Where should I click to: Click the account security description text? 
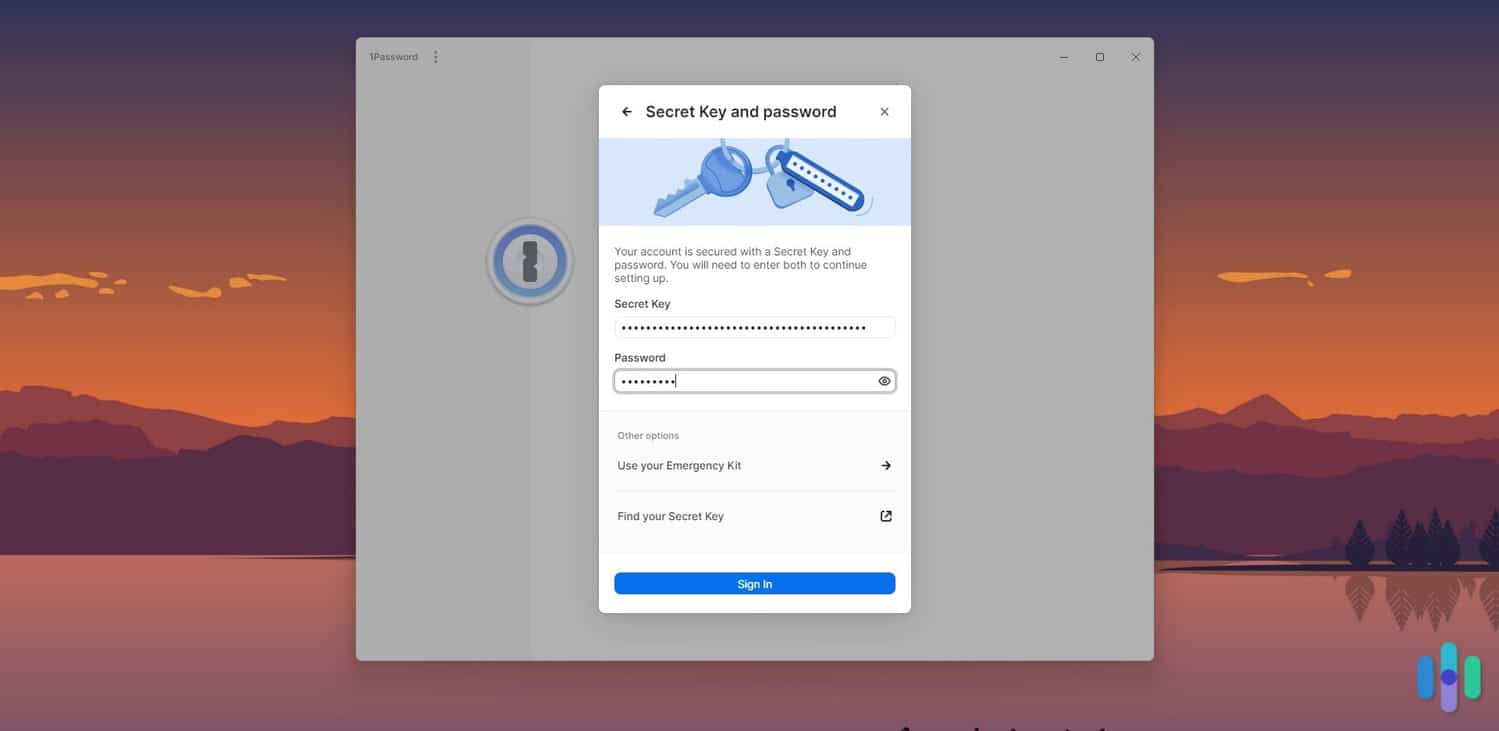[x=740, y=264]
